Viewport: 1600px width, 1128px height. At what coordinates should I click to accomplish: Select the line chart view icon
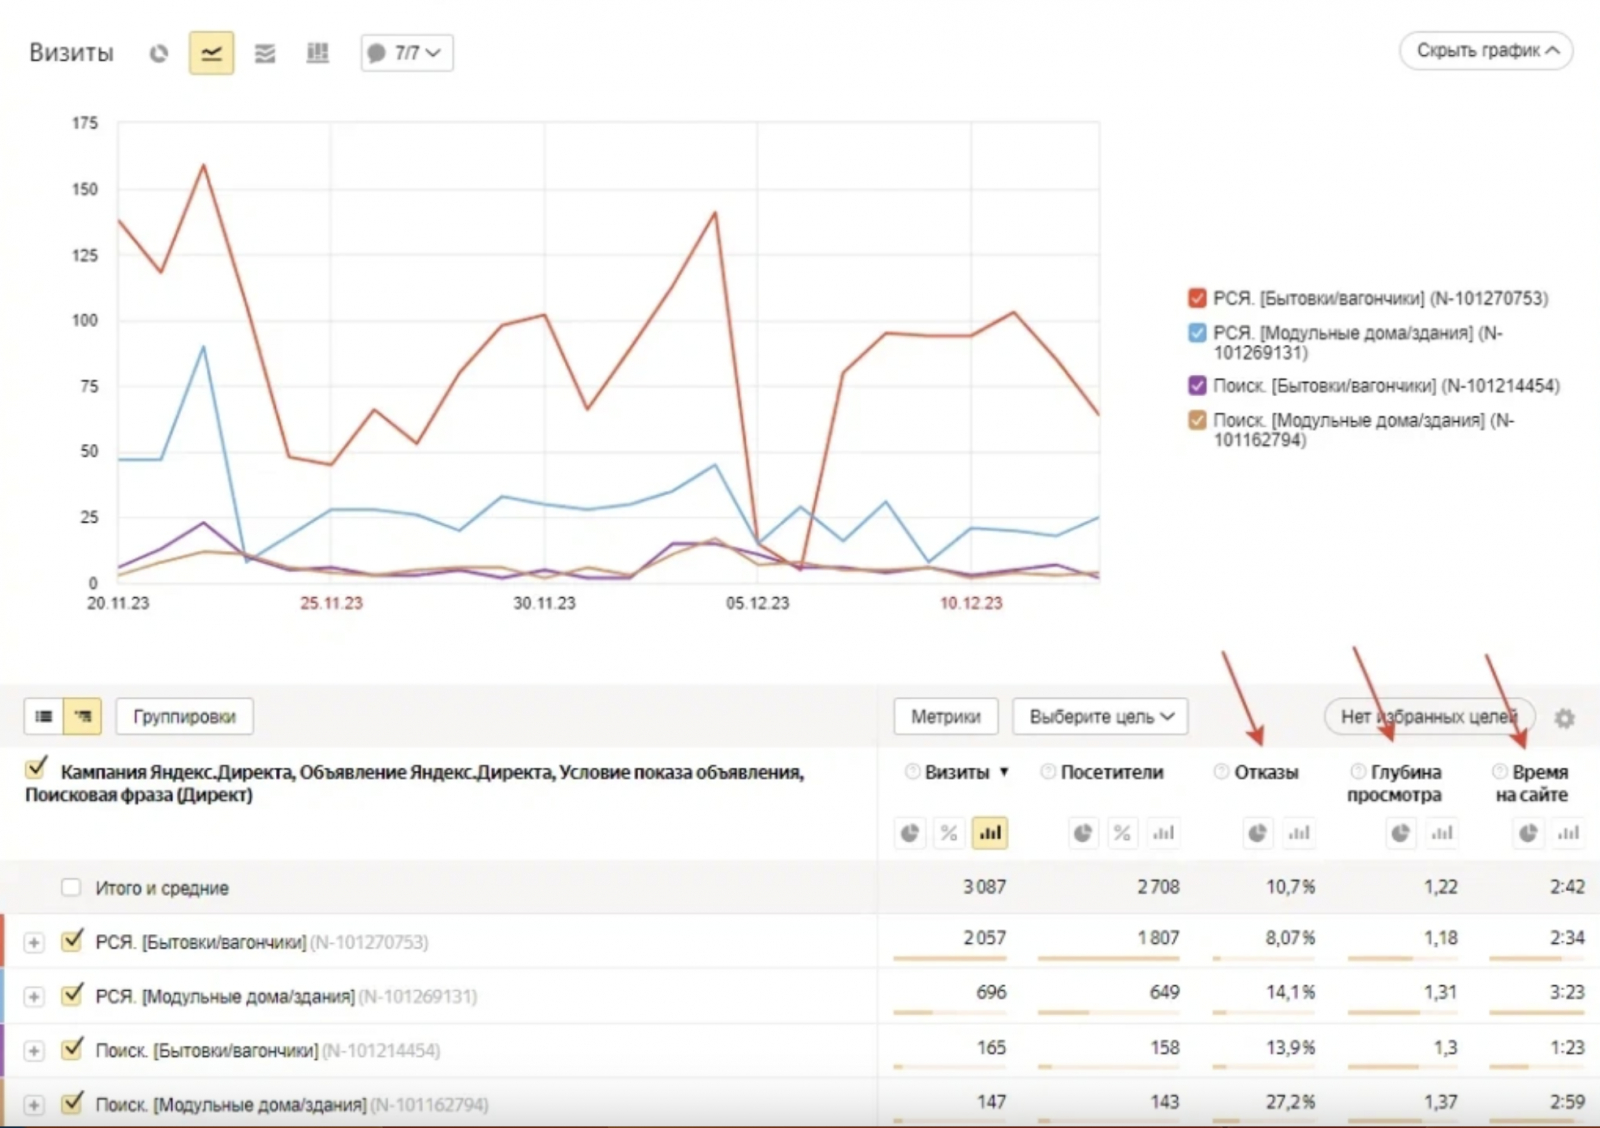point(211,53)
